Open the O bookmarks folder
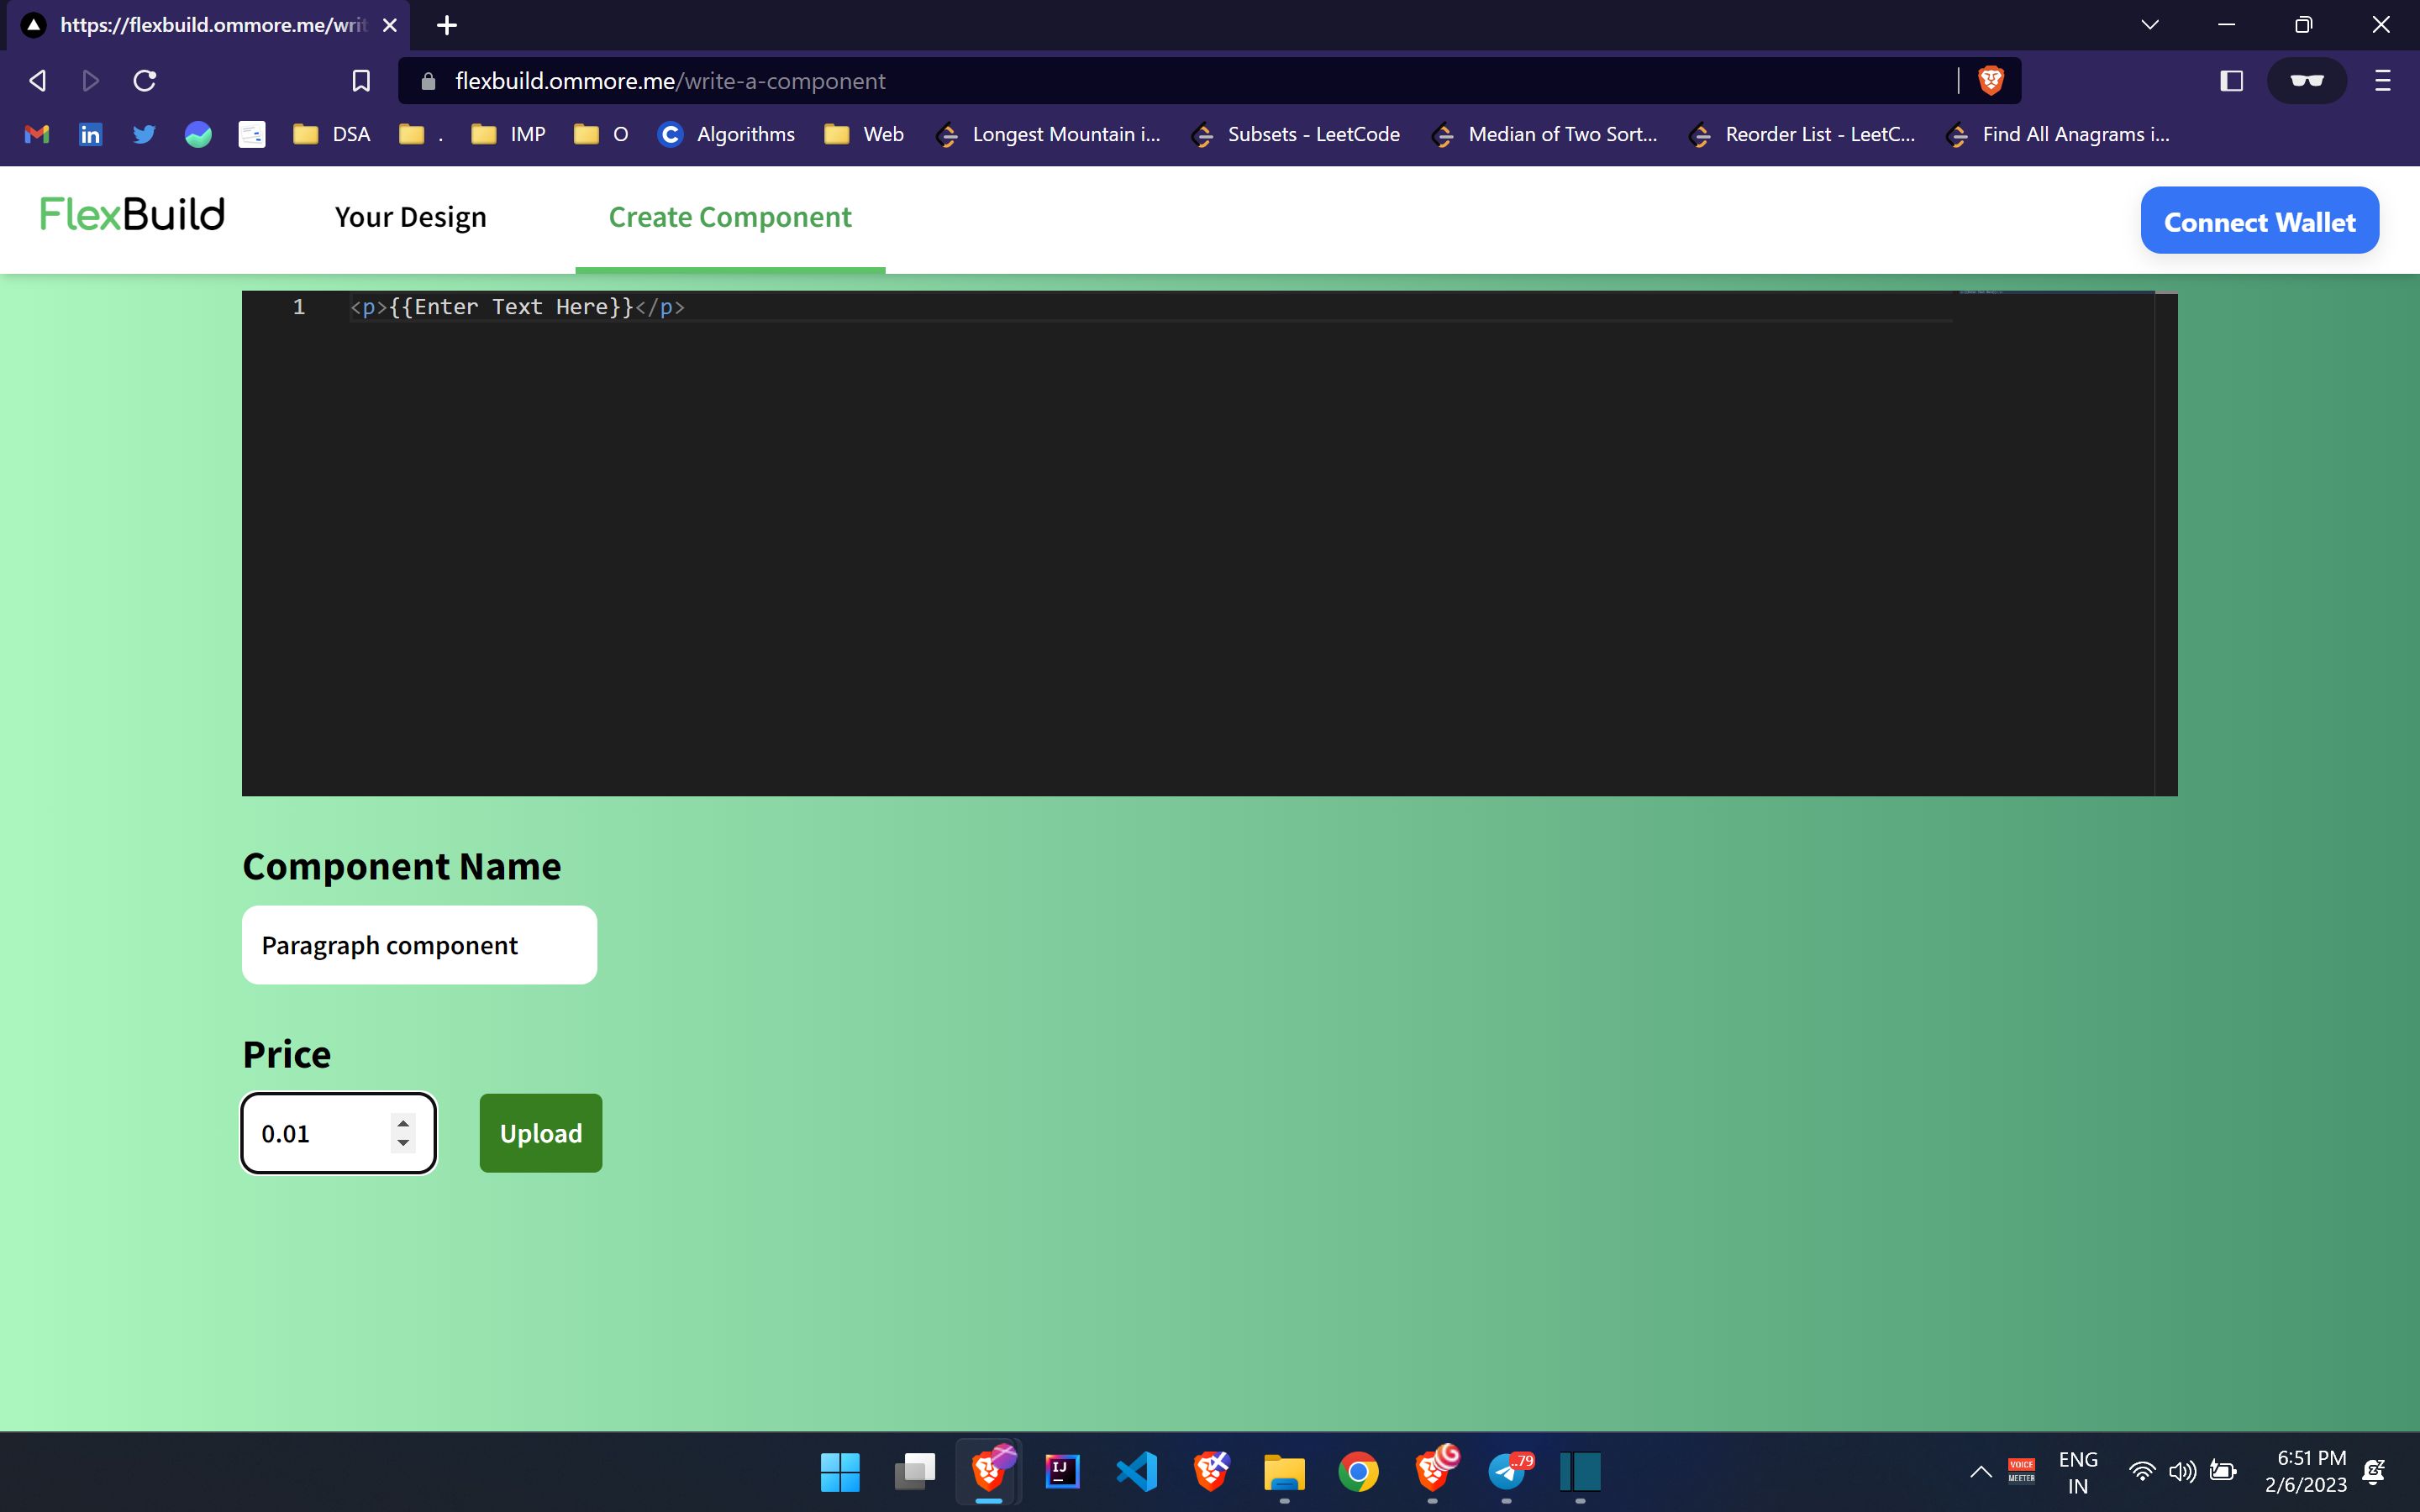The image size is (2420, 1512). [x=601, y=134]
